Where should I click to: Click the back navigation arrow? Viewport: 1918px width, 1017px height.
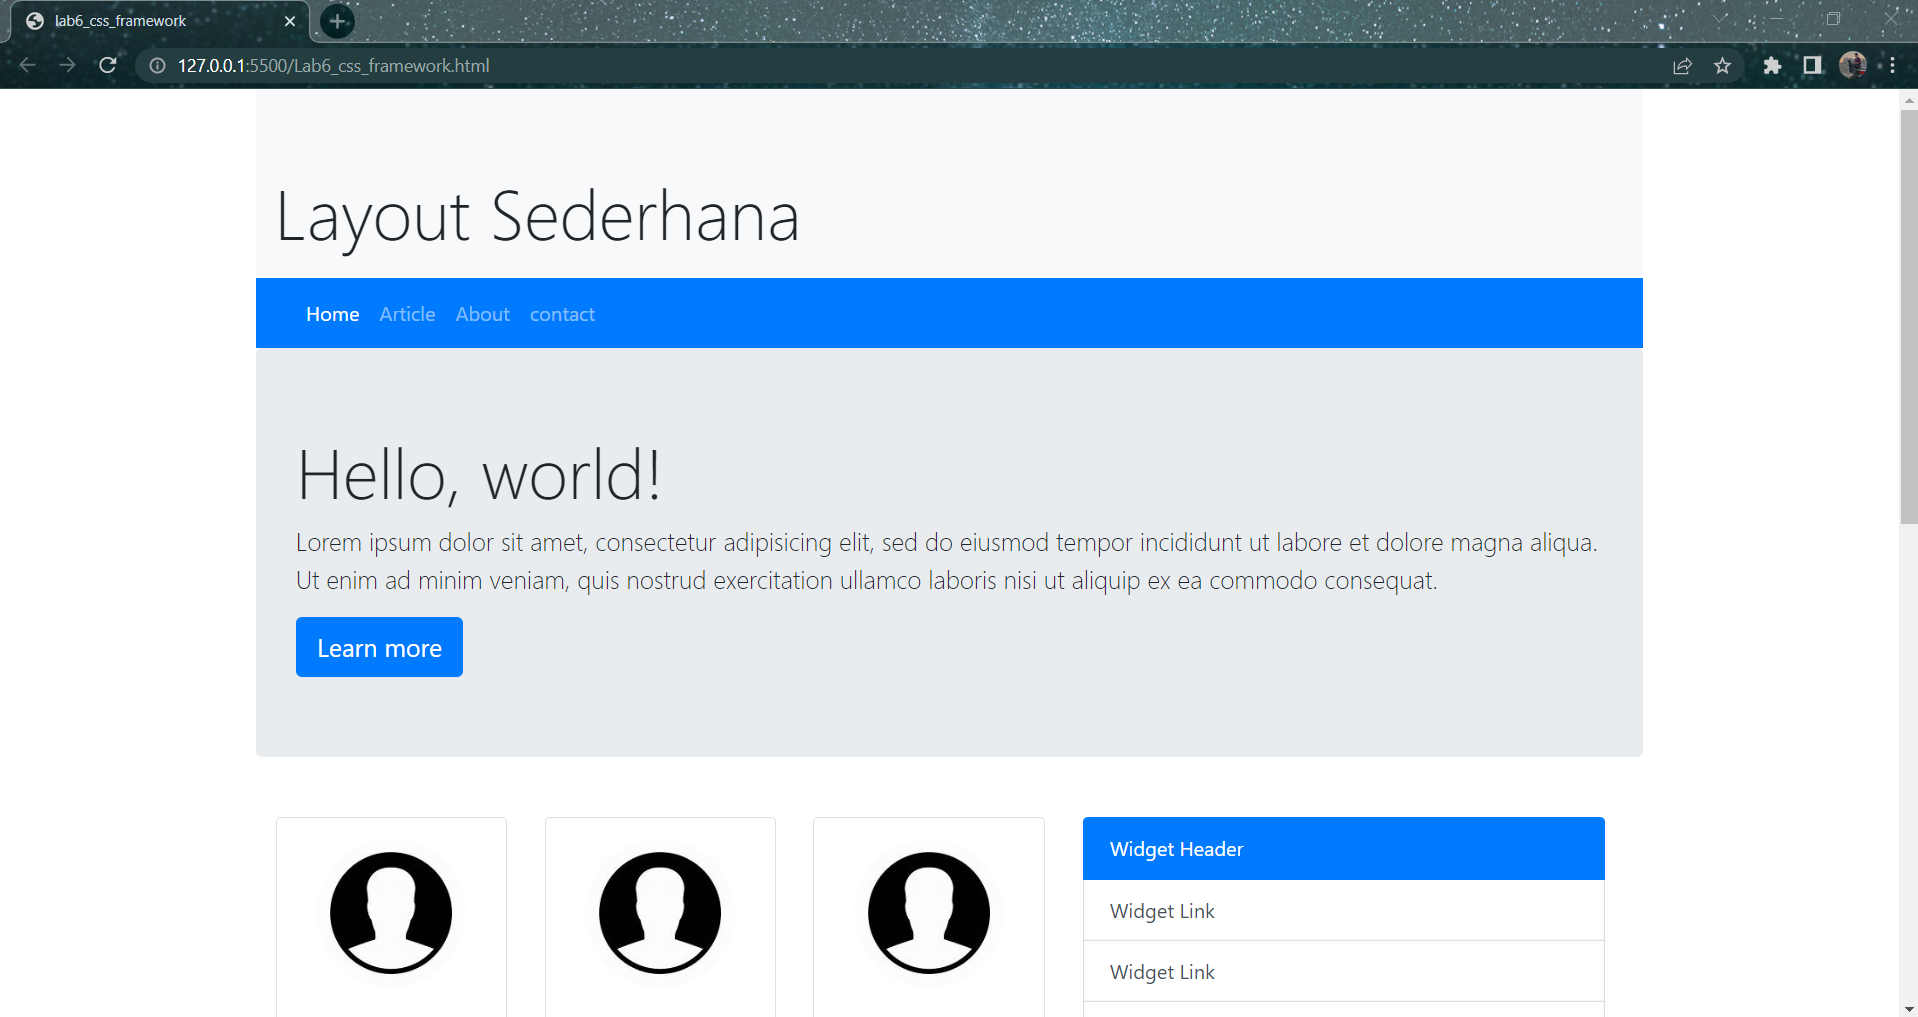point(26,65)
